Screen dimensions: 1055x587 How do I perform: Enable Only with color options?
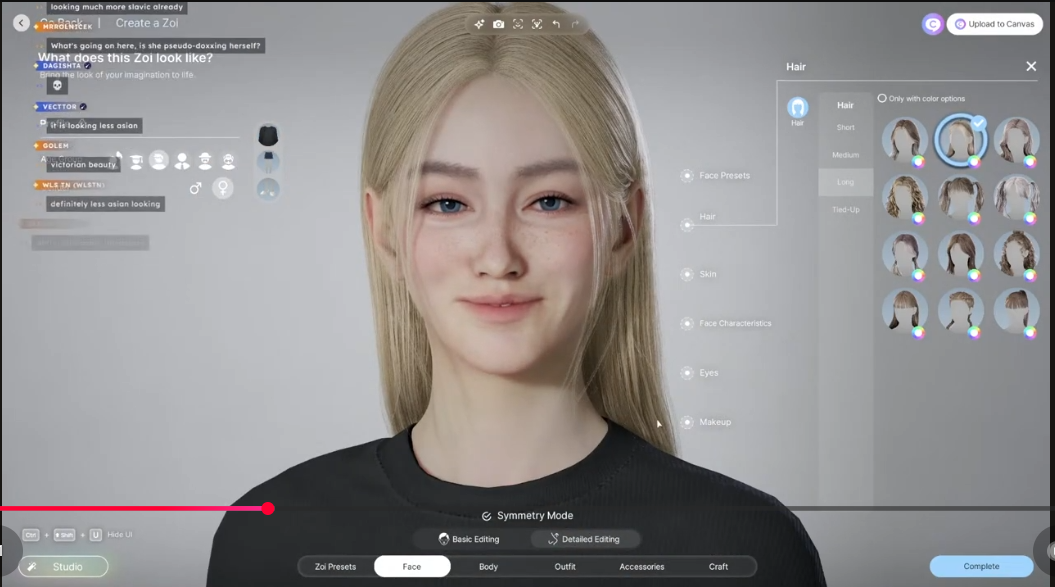click(882, 98)
